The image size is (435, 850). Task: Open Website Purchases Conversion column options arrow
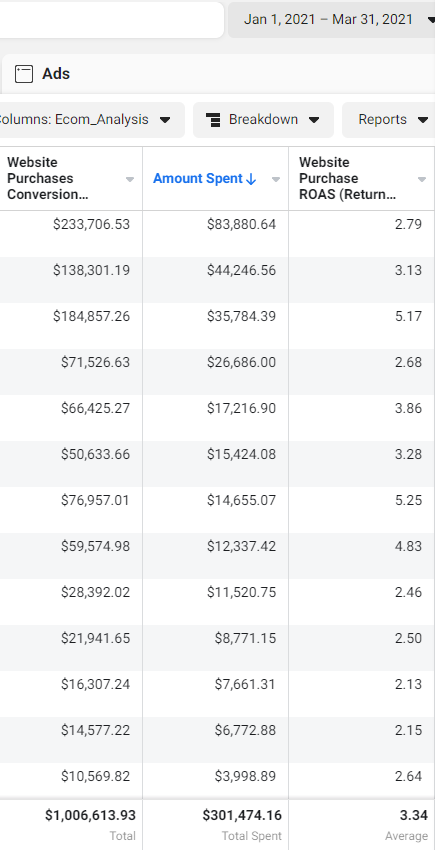[x=130, y=179]
